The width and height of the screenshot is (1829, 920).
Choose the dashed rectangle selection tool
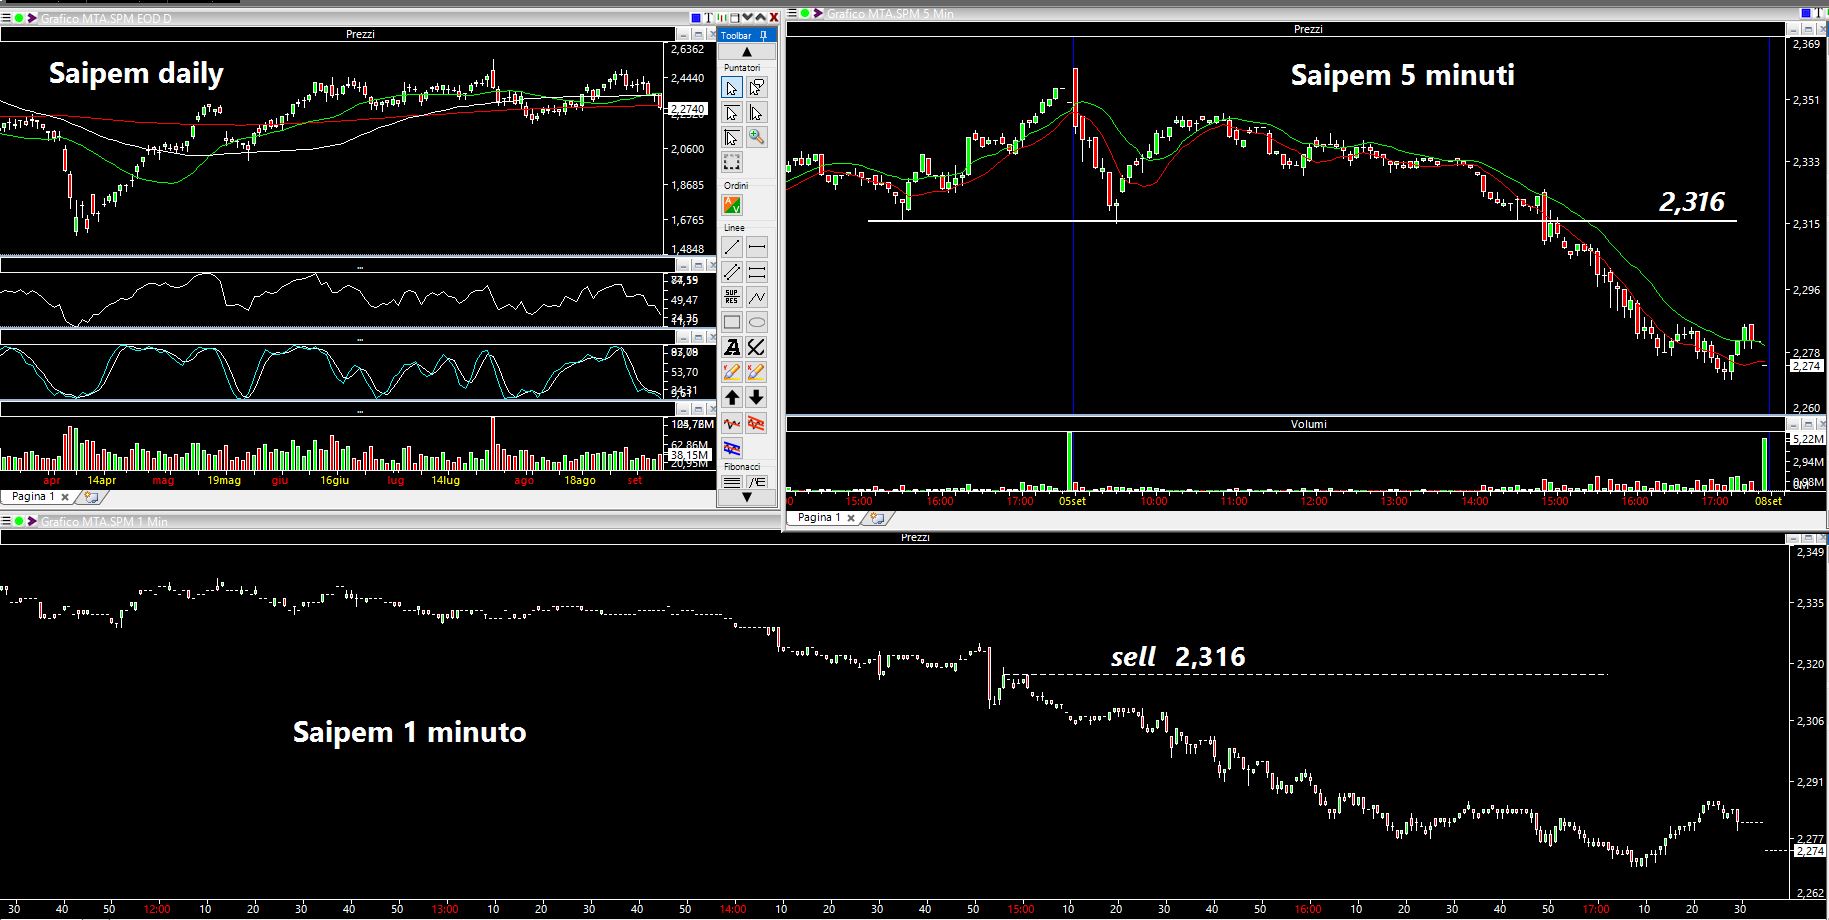tap(732, 162)
